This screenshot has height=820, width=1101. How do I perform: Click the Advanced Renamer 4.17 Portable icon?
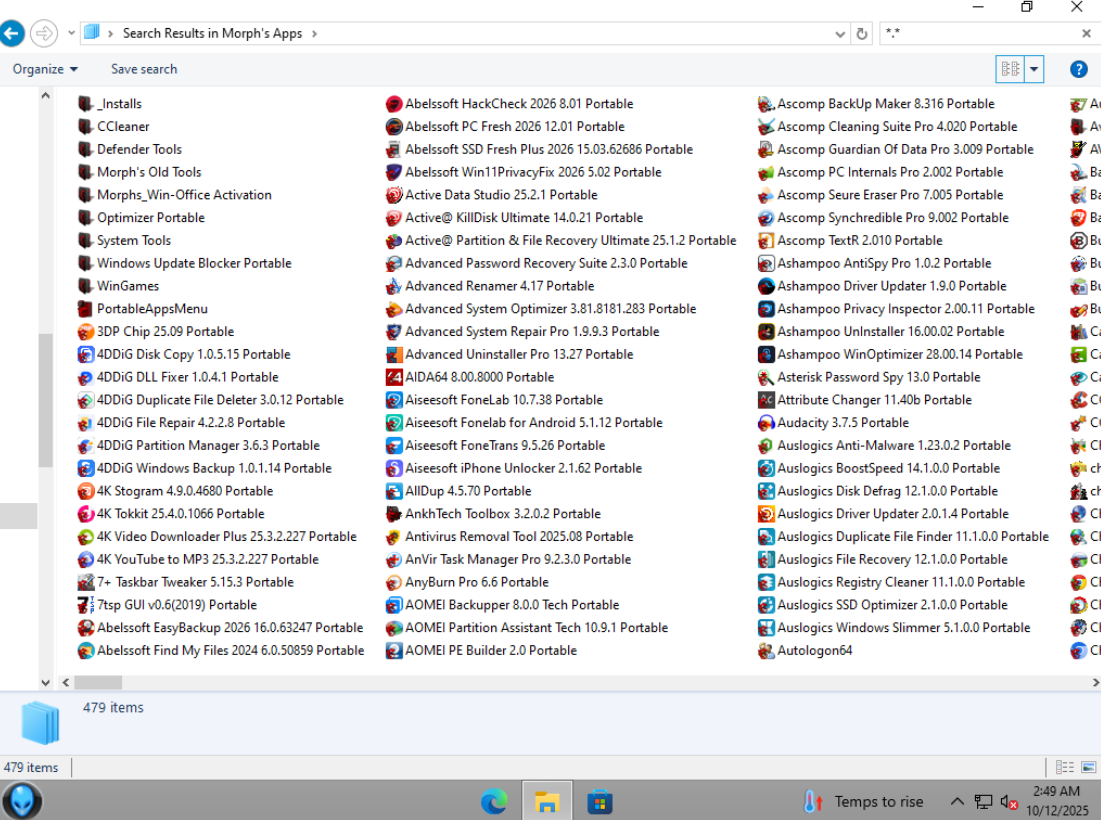(x=393, y=286)
